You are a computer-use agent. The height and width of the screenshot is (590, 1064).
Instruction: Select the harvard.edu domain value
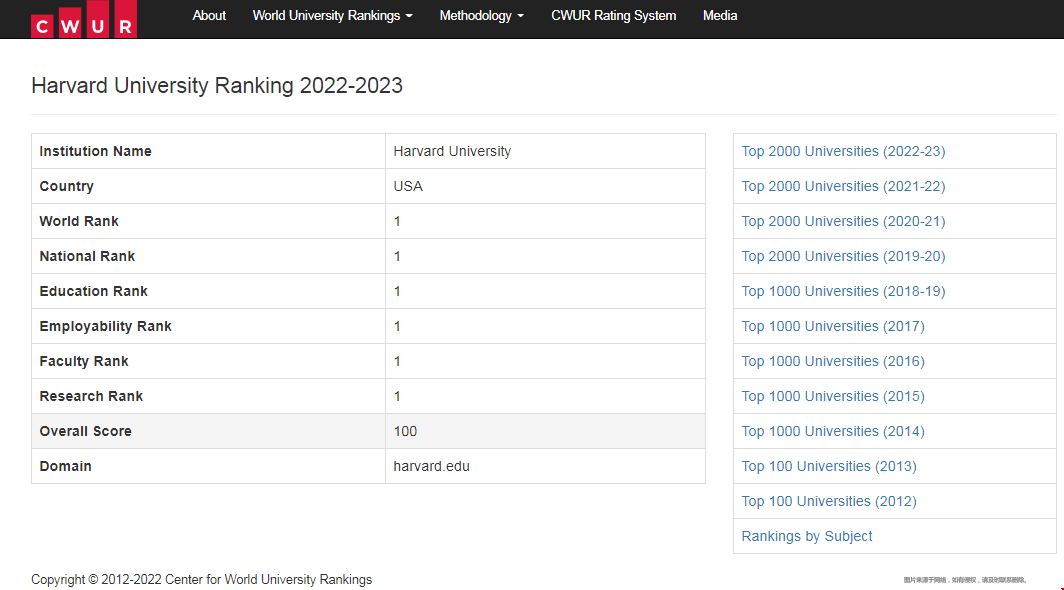coord(432,466)
